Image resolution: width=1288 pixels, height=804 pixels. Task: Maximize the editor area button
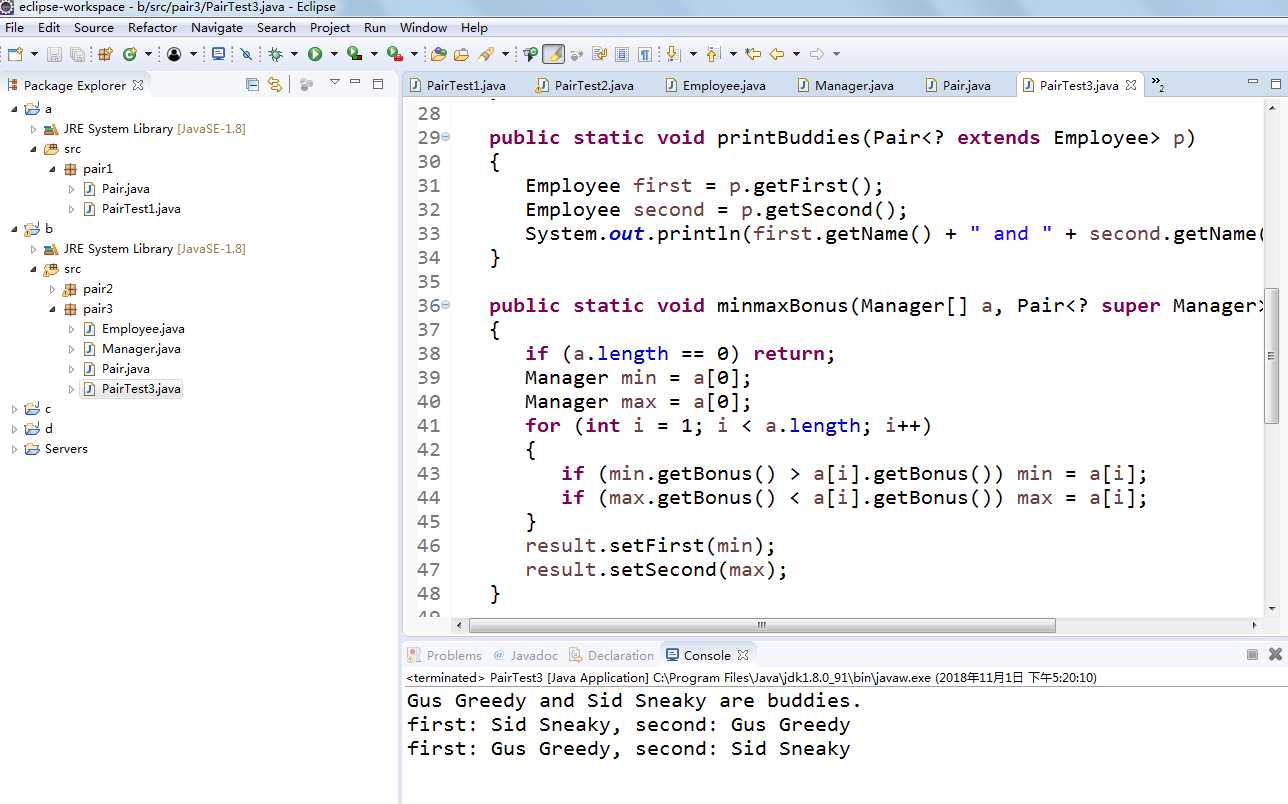pos(1275,83)
